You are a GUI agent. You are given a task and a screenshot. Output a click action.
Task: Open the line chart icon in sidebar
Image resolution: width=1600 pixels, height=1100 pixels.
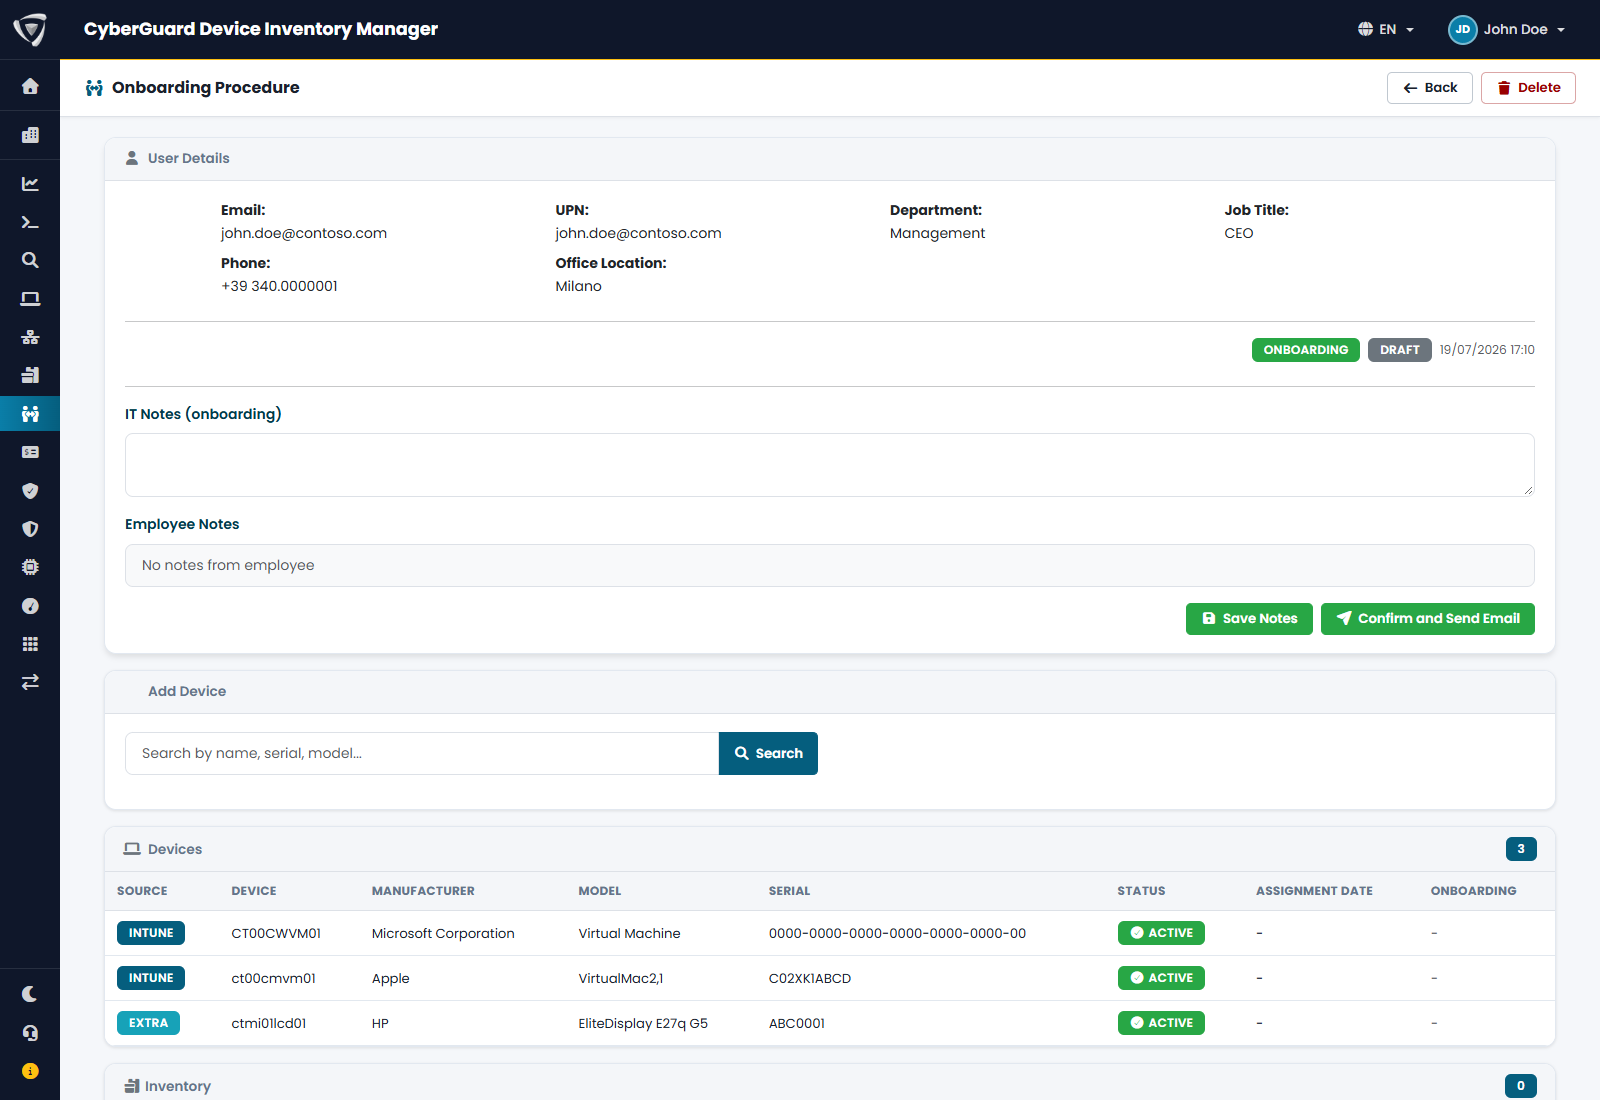30,184
